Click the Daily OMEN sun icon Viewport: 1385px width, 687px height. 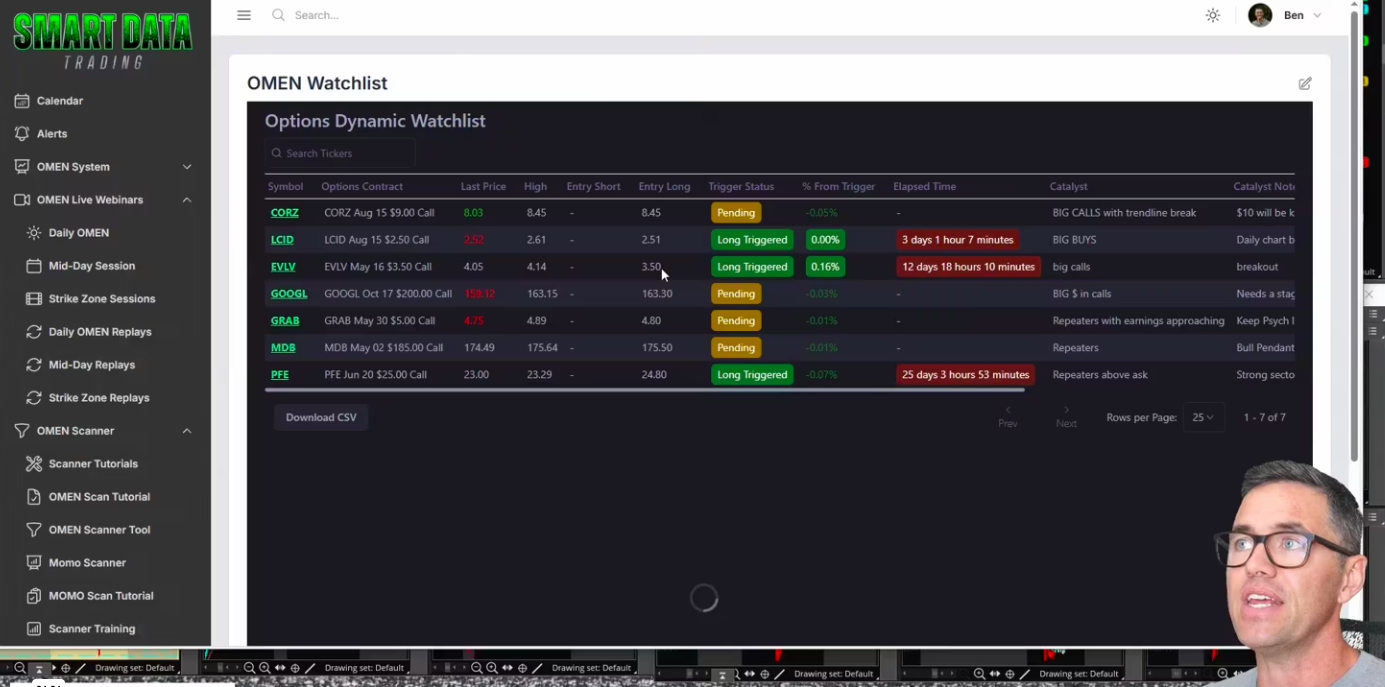point(34,233)
